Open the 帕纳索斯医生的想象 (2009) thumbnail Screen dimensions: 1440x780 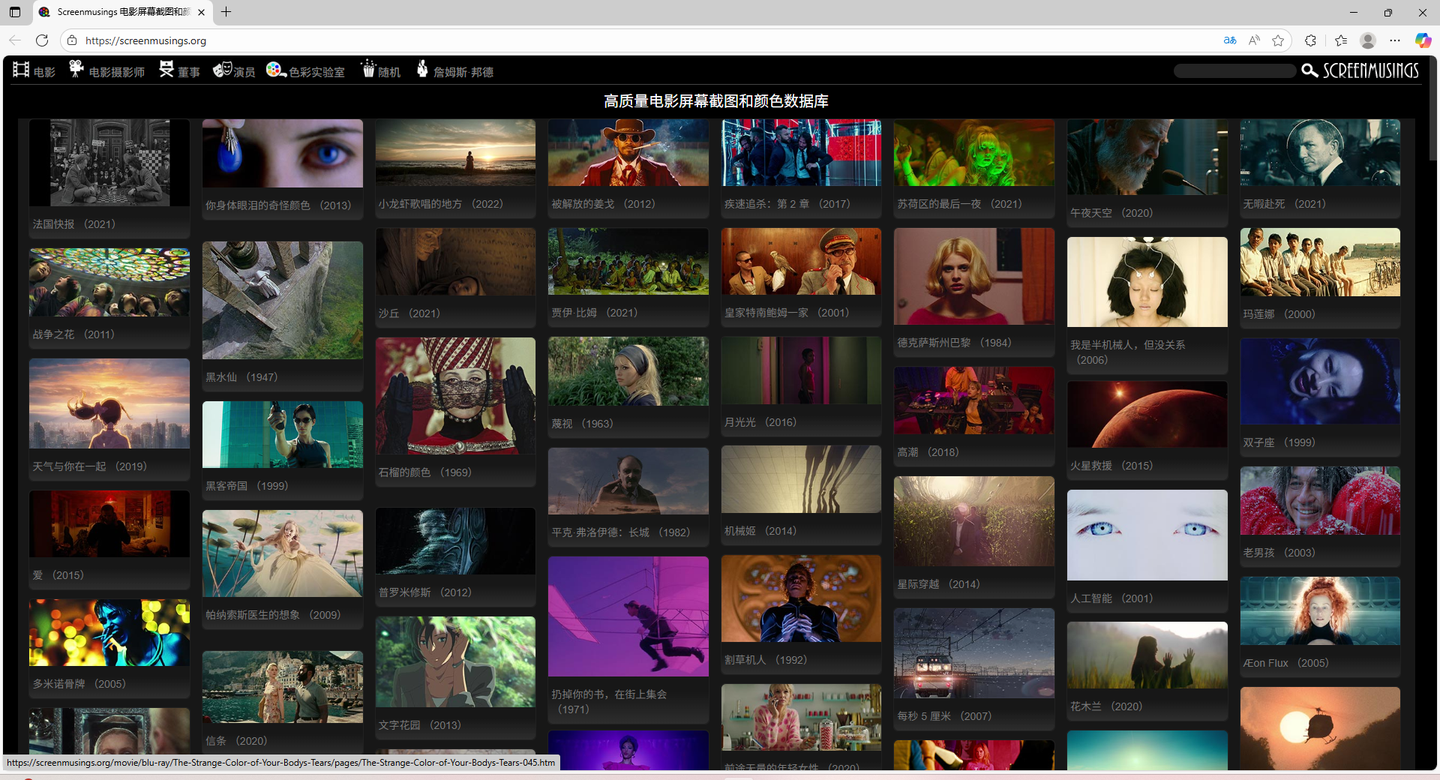283,553
